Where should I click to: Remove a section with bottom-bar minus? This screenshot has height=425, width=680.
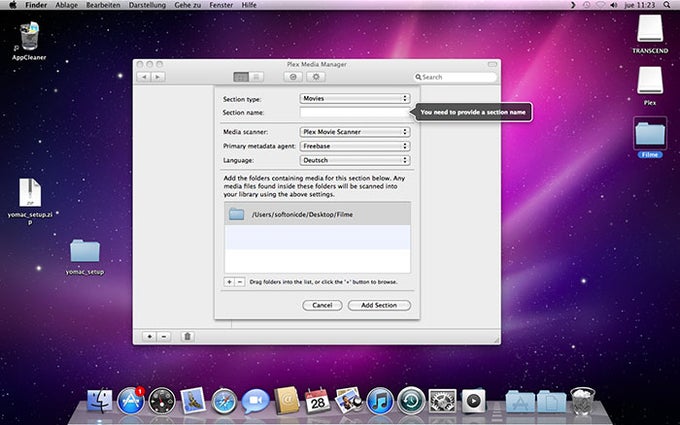pos(163,336)
